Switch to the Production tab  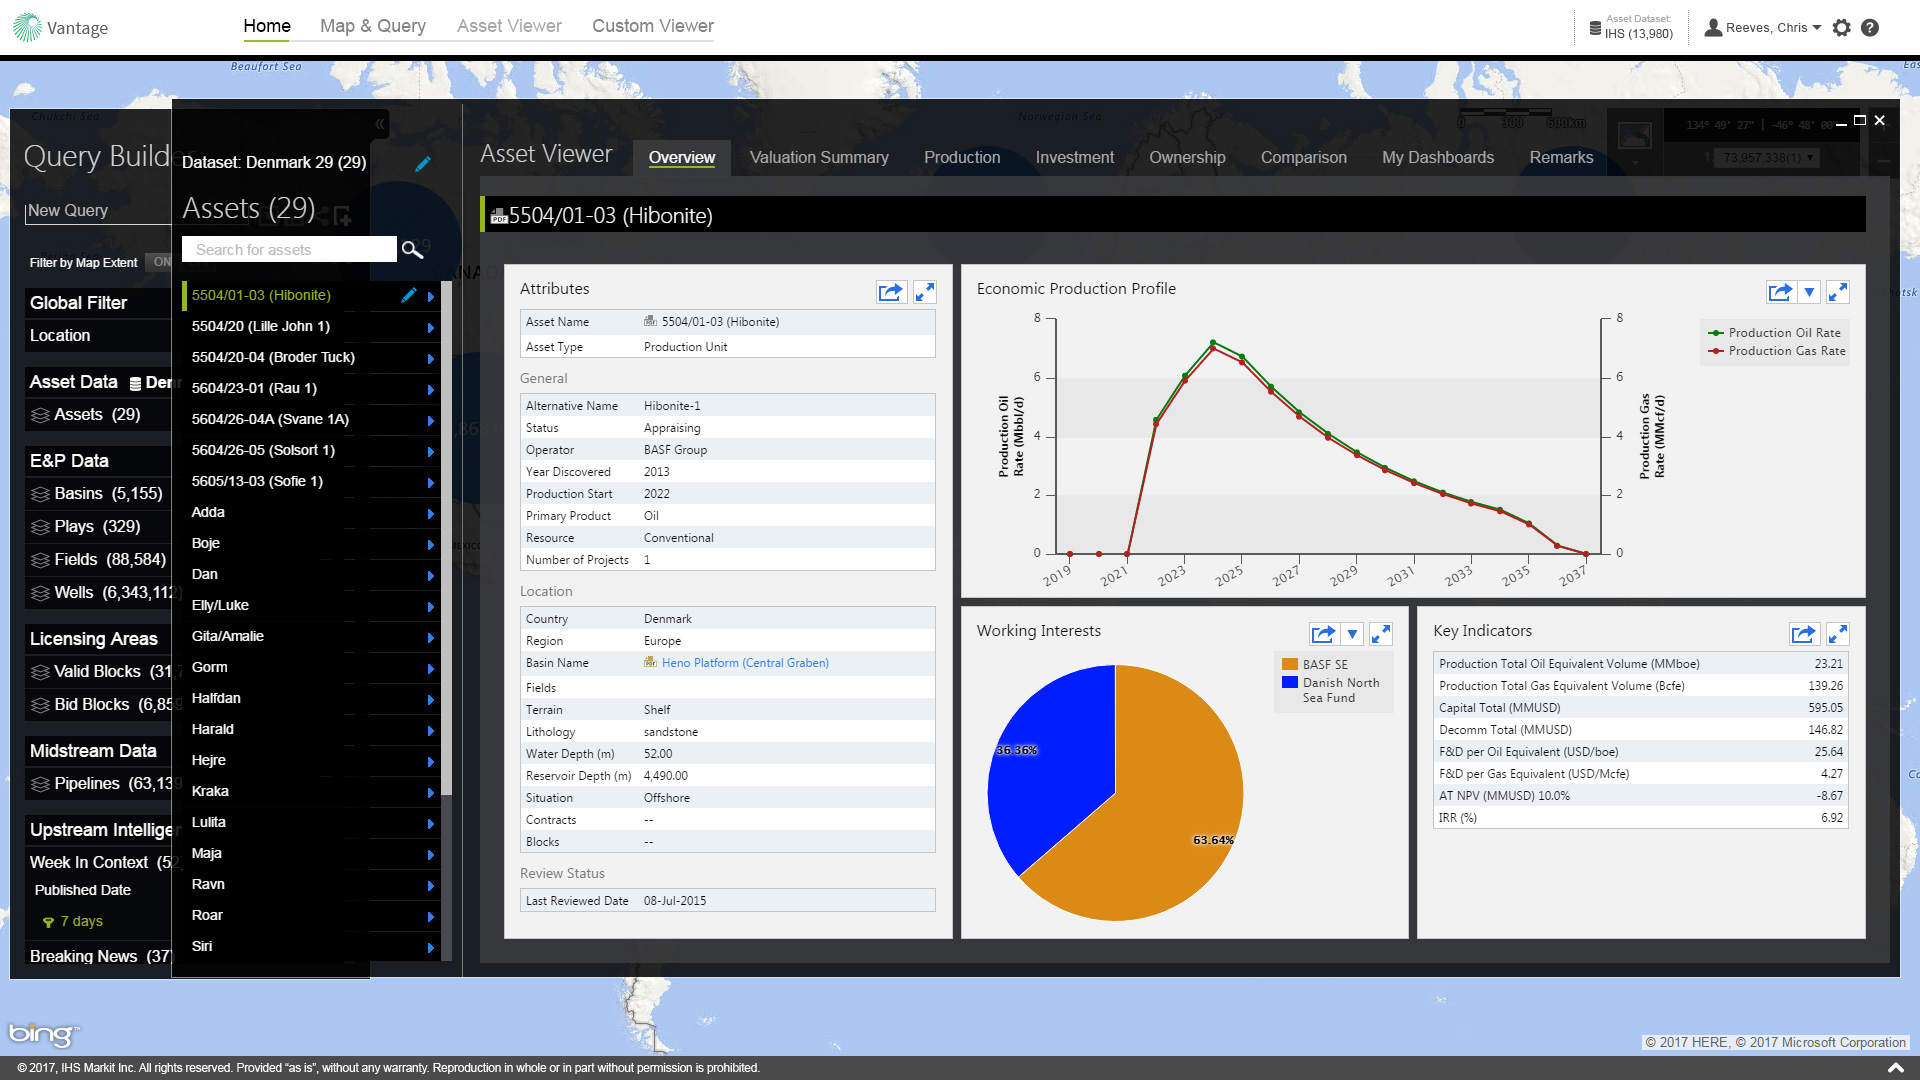pos(962,158)
